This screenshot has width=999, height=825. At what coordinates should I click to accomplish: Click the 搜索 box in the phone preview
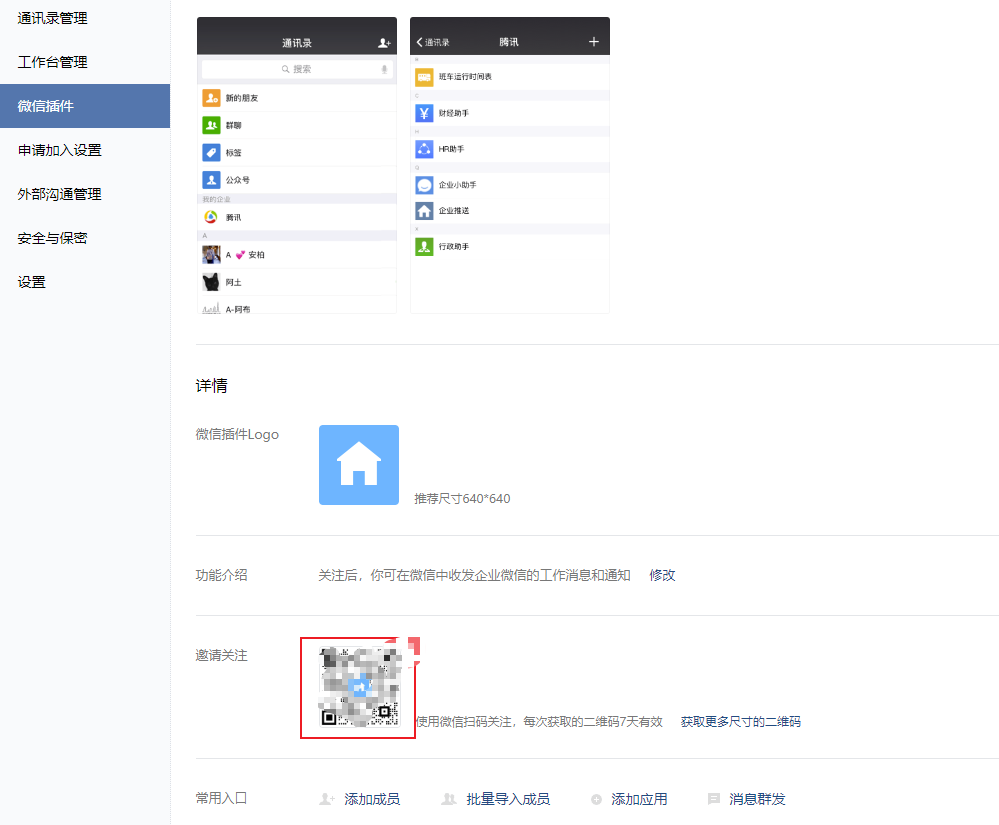point(297,69)
